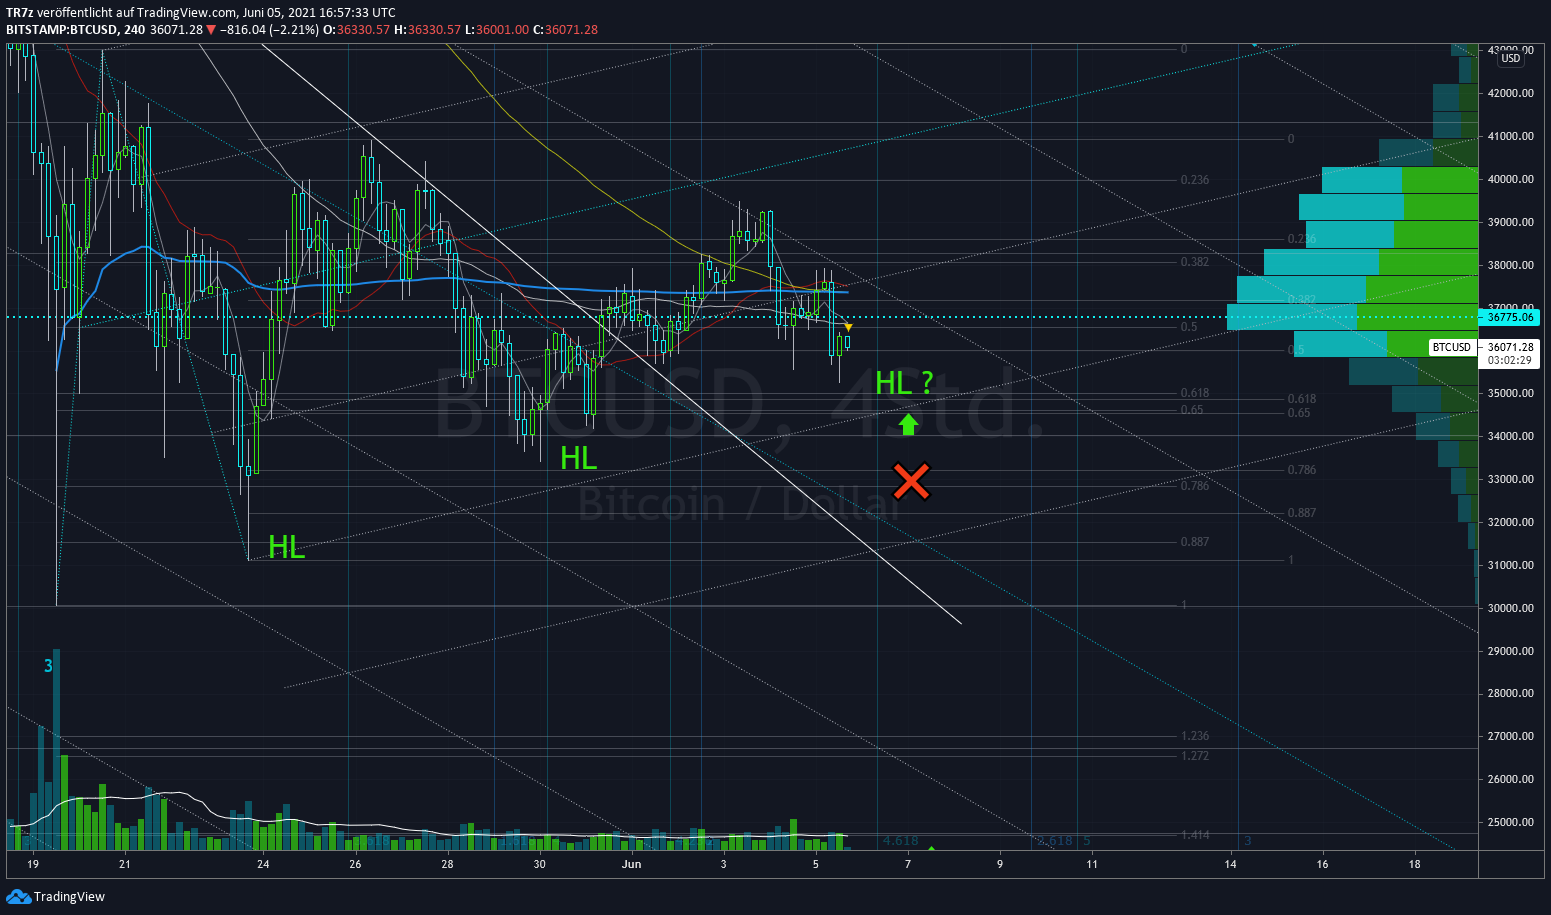Click the 40000.00 price axis label
Screen dimensions: 1551x915
click(1510, 179)
